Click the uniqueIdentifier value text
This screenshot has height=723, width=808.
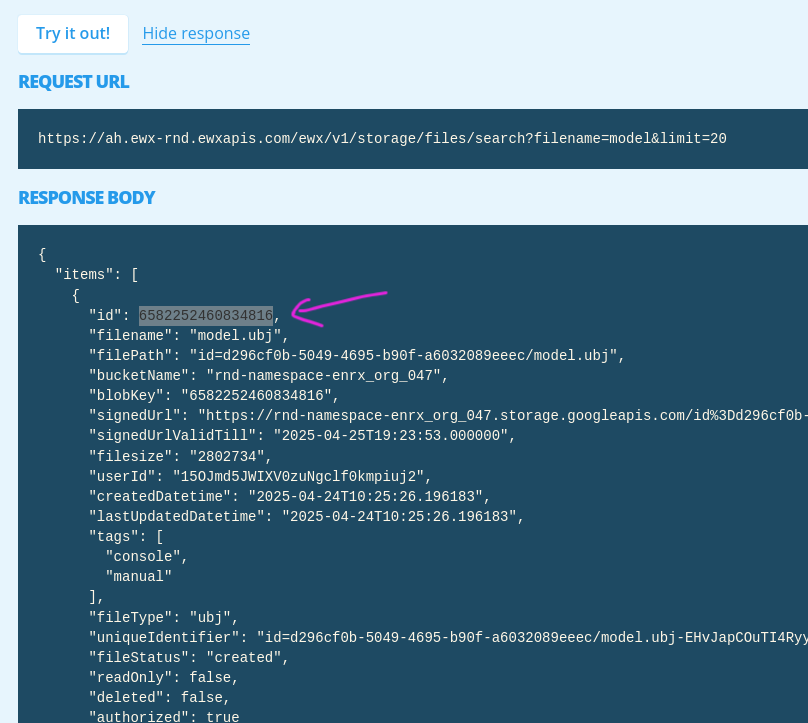click(x=530, y=637)
